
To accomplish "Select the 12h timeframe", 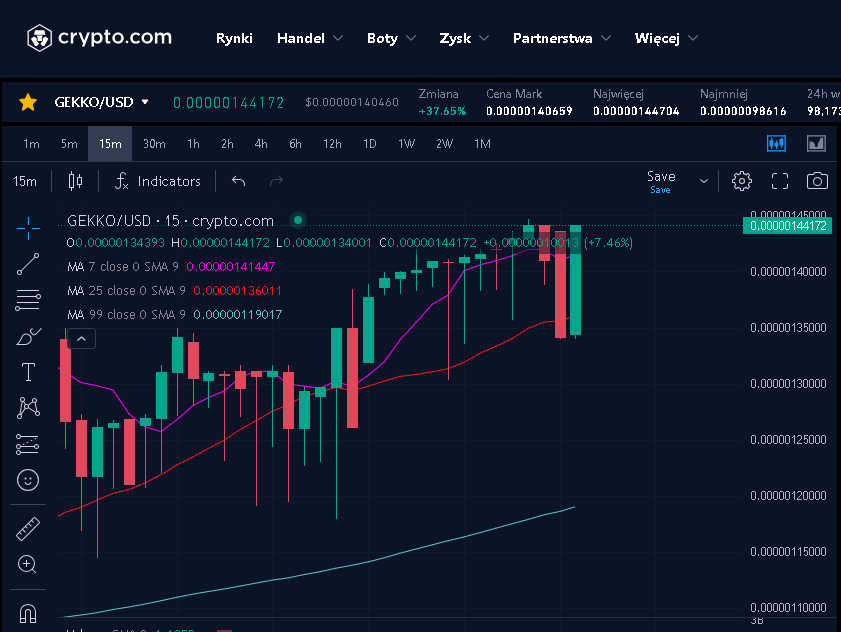I will point(332,144).
